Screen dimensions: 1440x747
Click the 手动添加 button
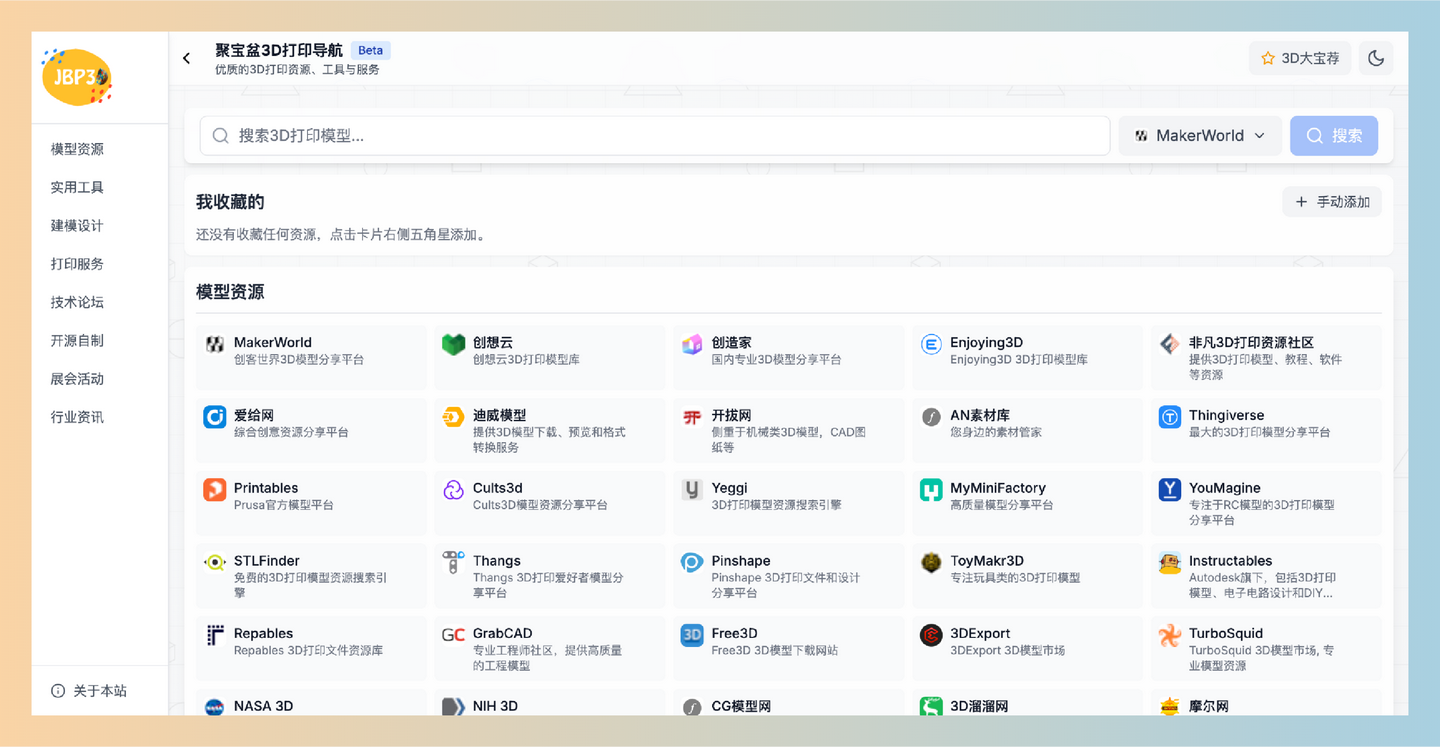click(x=1332, y=201)
